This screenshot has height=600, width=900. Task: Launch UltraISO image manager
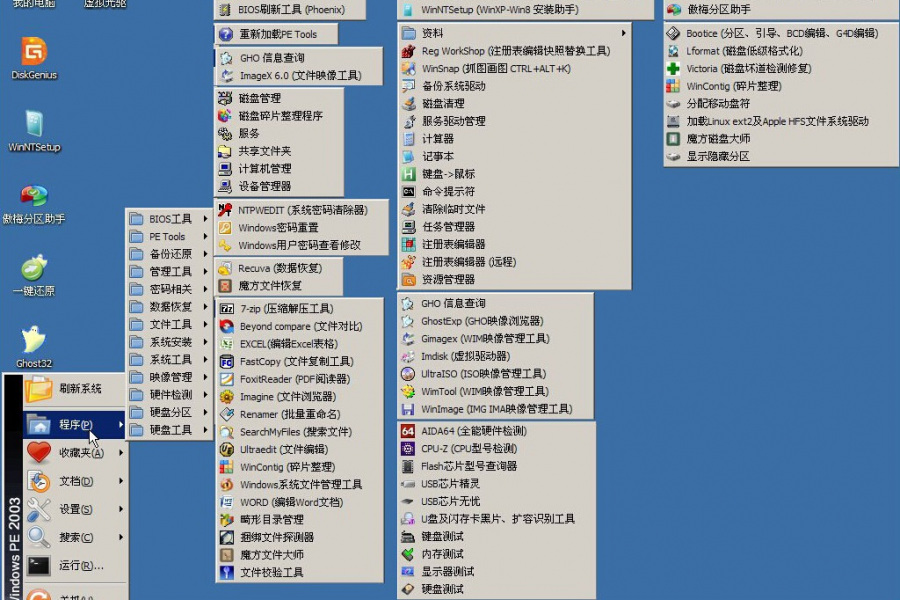click(495, 374)
